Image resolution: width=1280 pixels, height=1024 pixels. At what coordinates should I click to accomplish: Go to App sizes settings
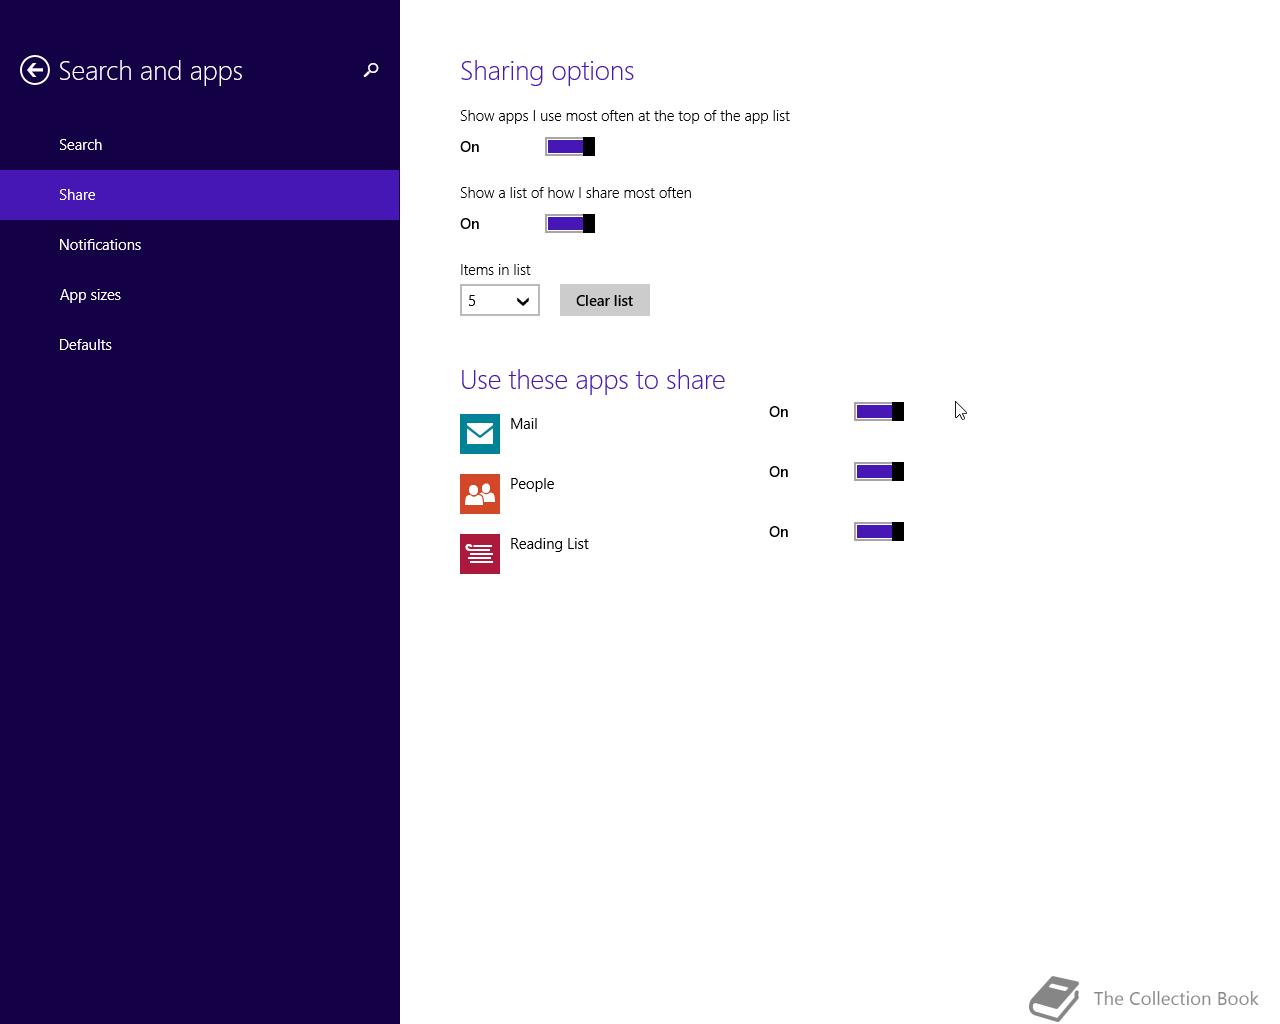coord(200,295)
